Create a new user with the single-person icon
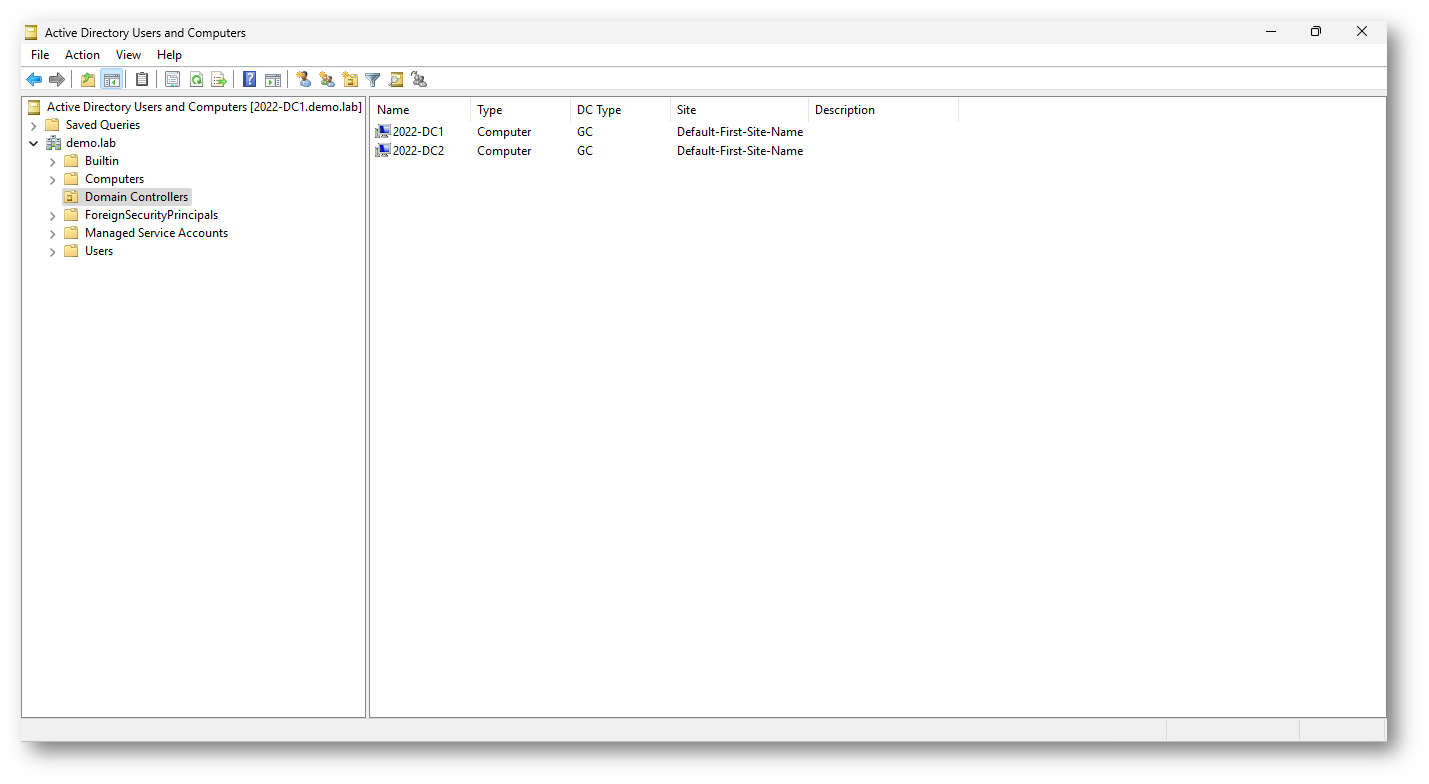 (304, 80)
